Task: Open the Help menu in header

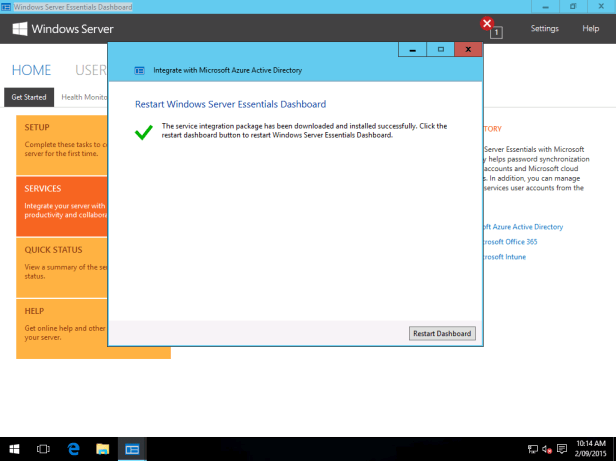Action: [x=590, y=29]
